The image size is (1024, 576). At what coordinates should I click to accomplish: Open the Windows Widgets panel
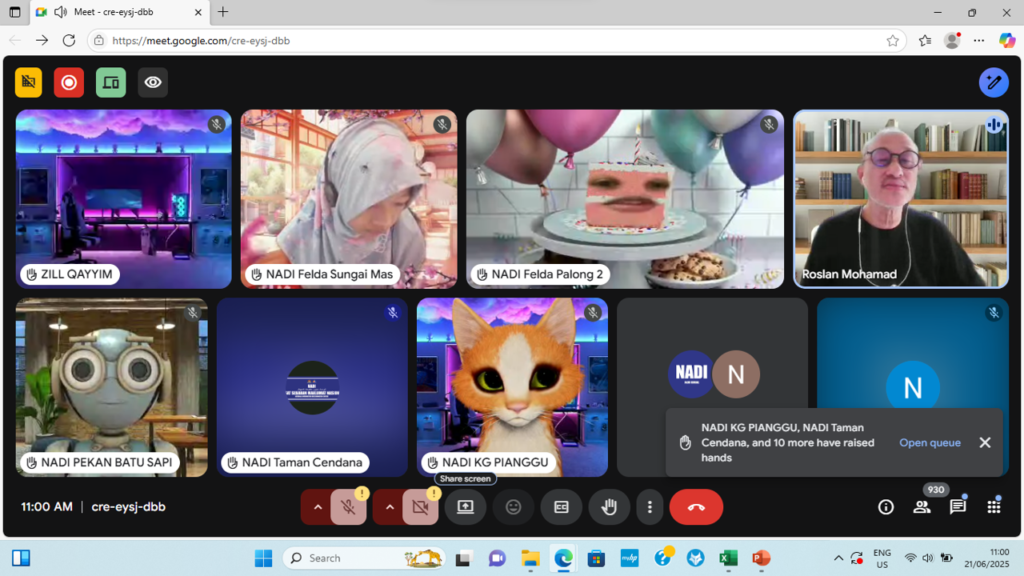click(x=21, y=558)
